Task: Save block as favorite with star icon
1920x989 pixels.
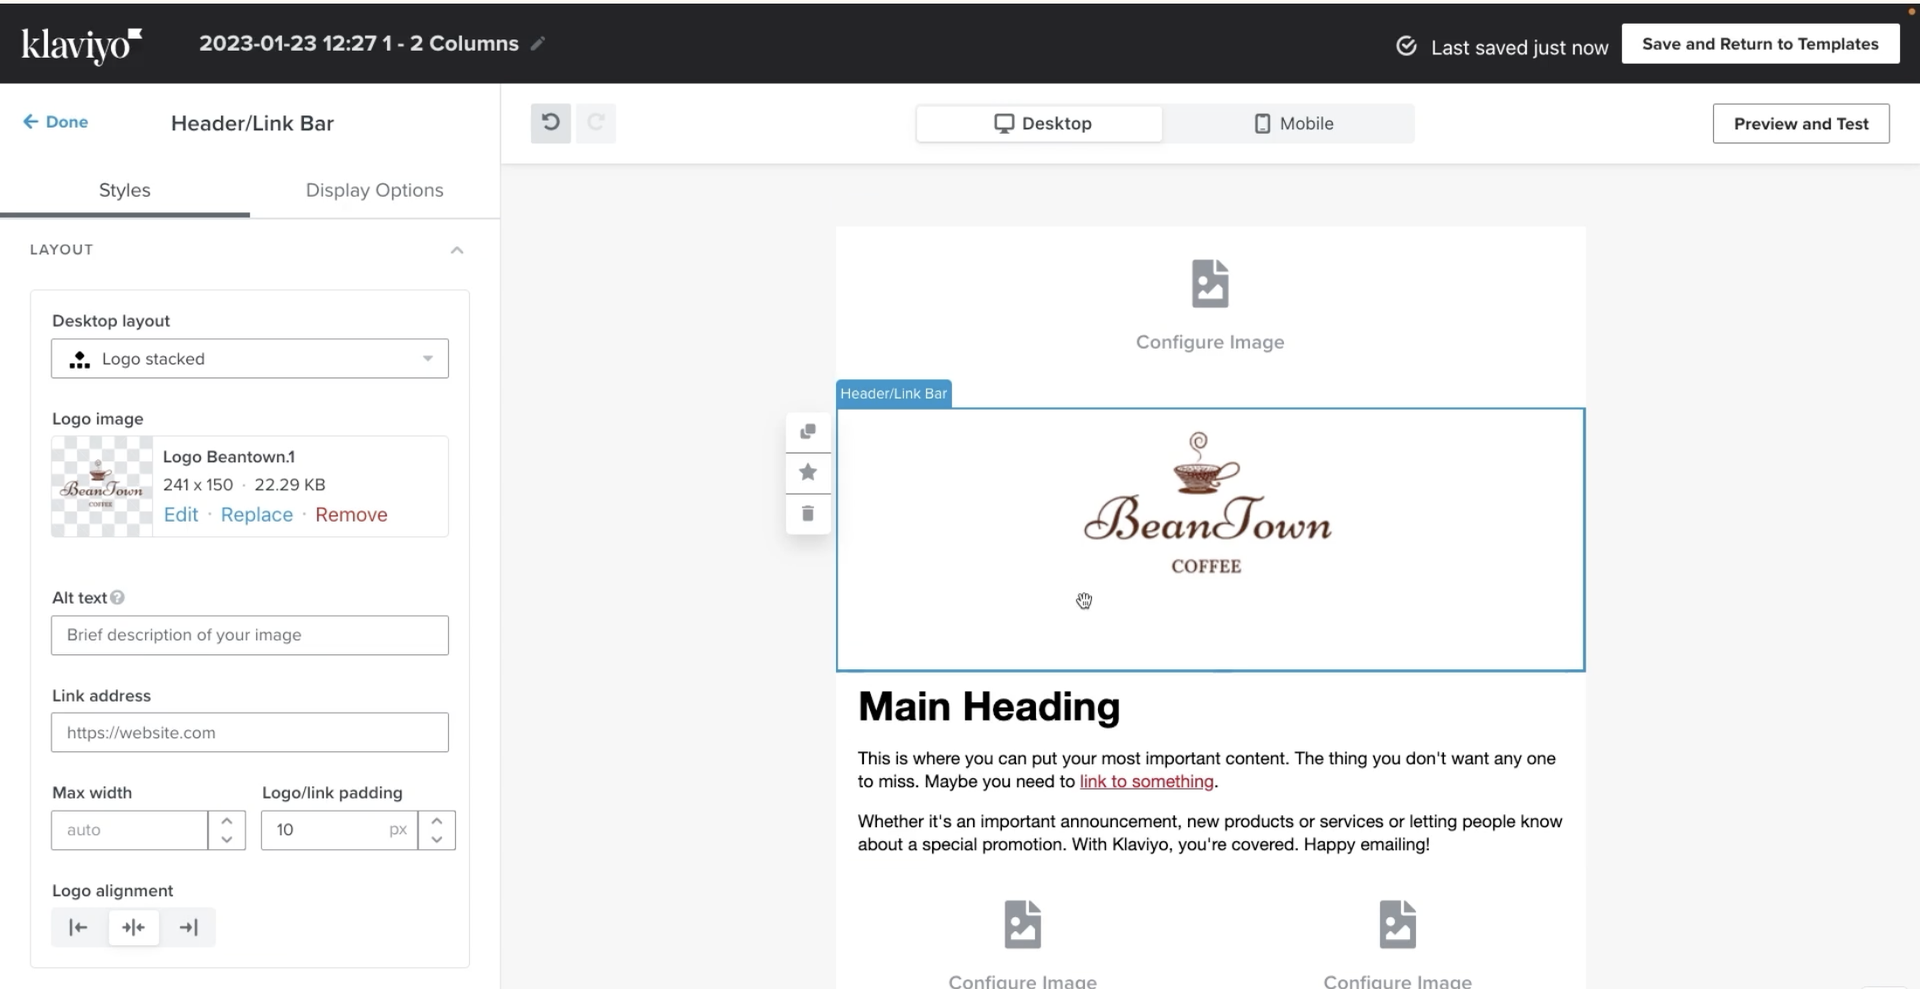Action: (808, 472)
